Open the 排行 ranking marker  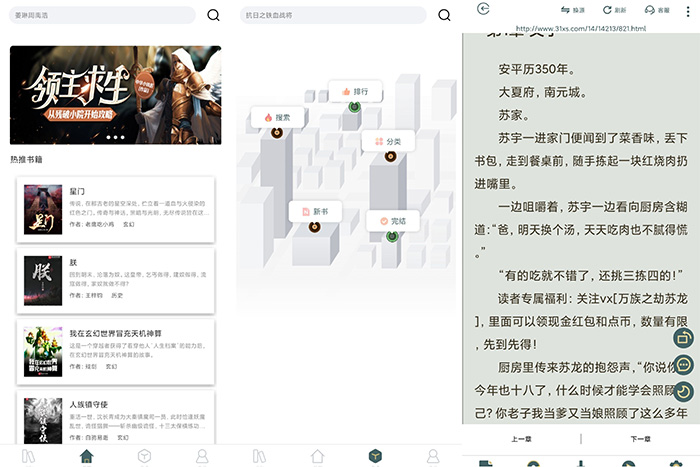pos(354,92)
